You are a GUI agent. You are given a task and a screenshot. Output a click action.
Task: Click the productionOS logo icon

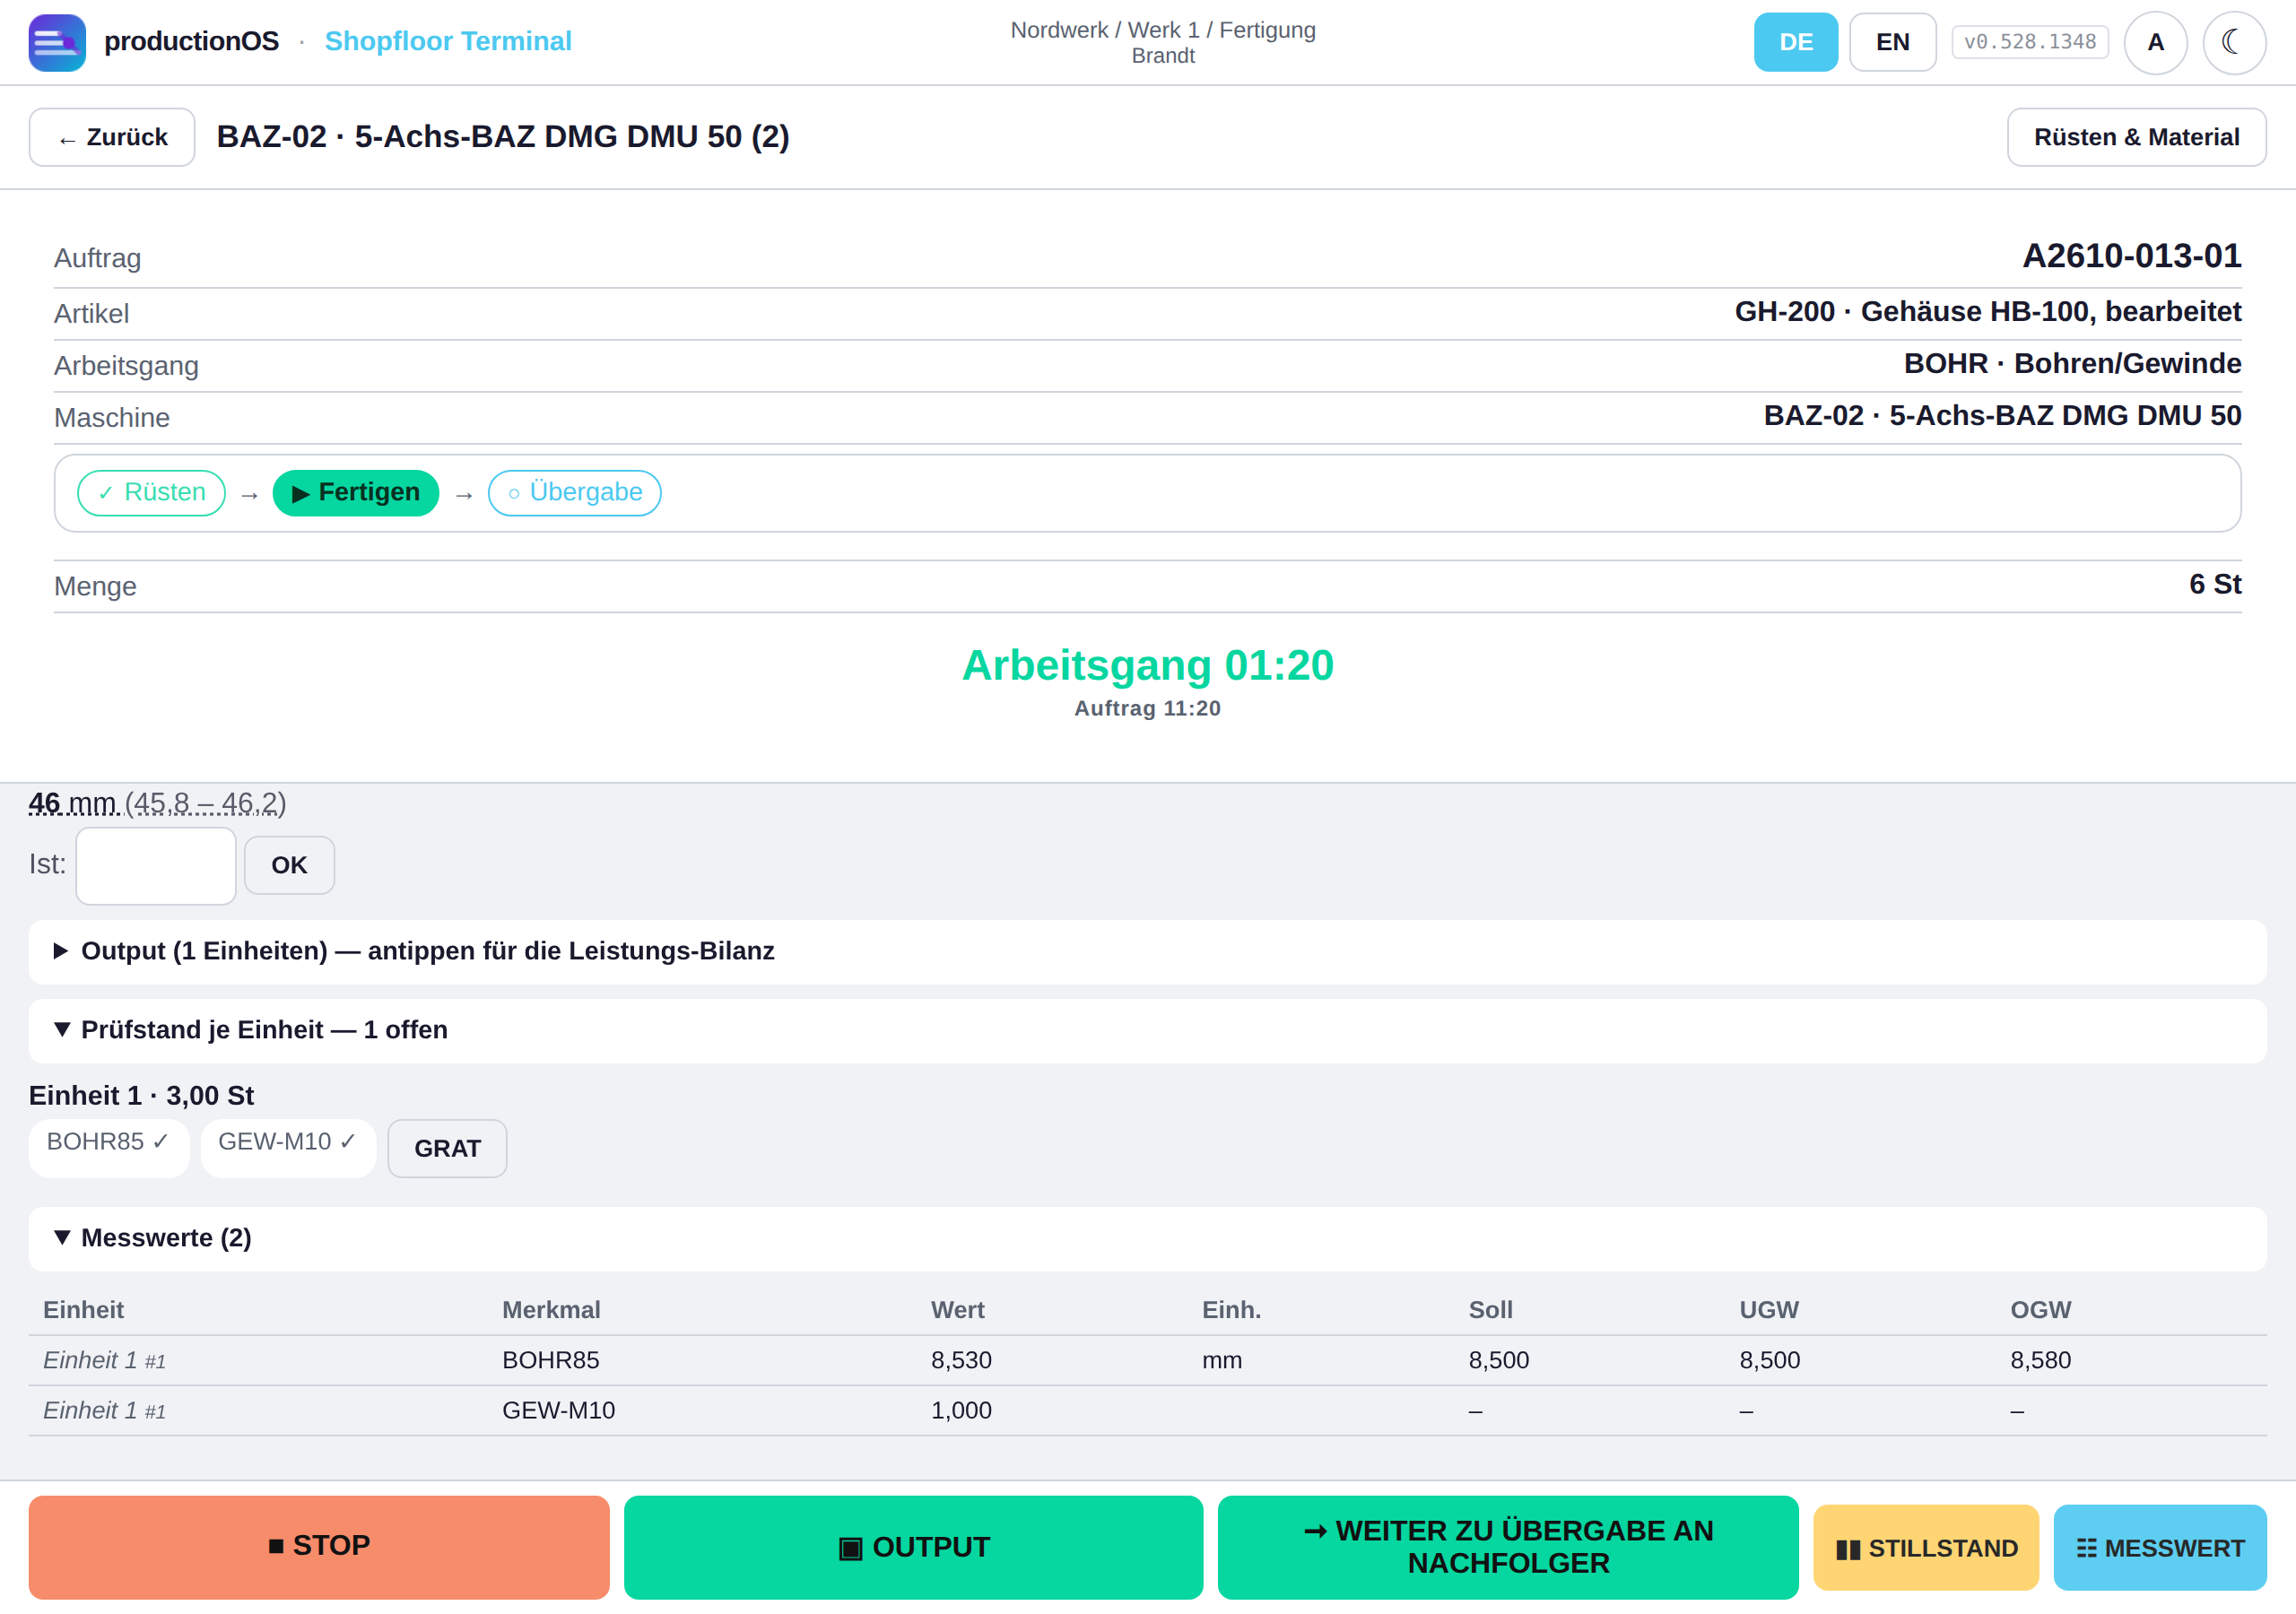(x=57, y=42)
